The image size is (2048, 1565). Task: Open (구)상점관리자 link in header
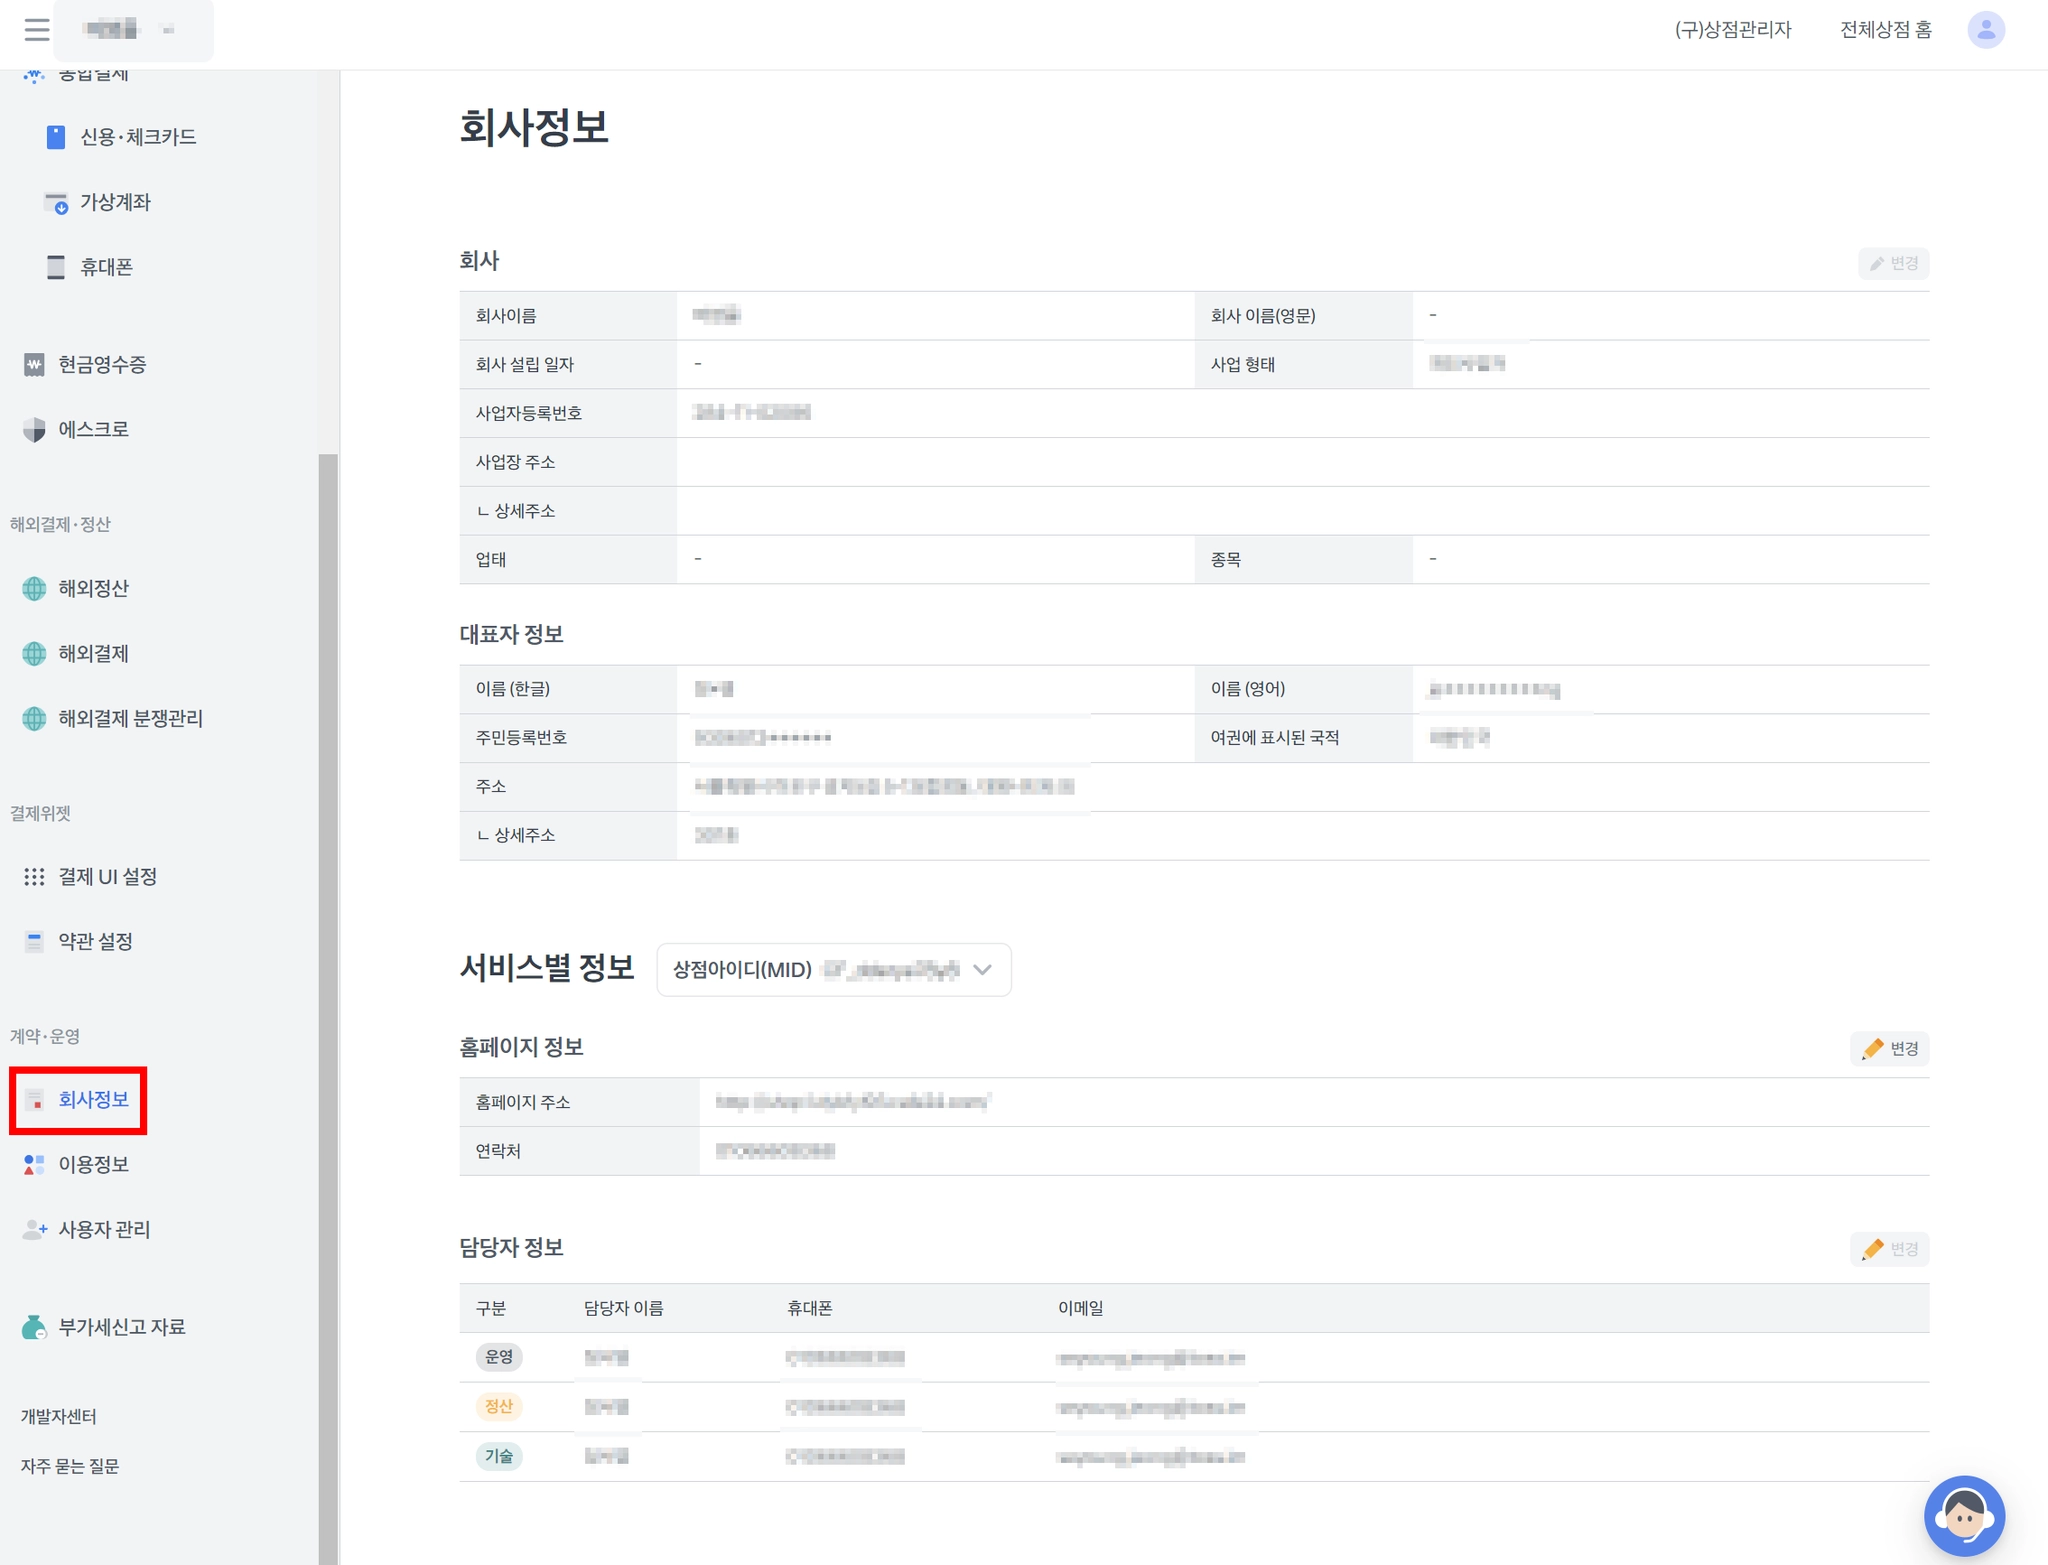[1732, 30]
